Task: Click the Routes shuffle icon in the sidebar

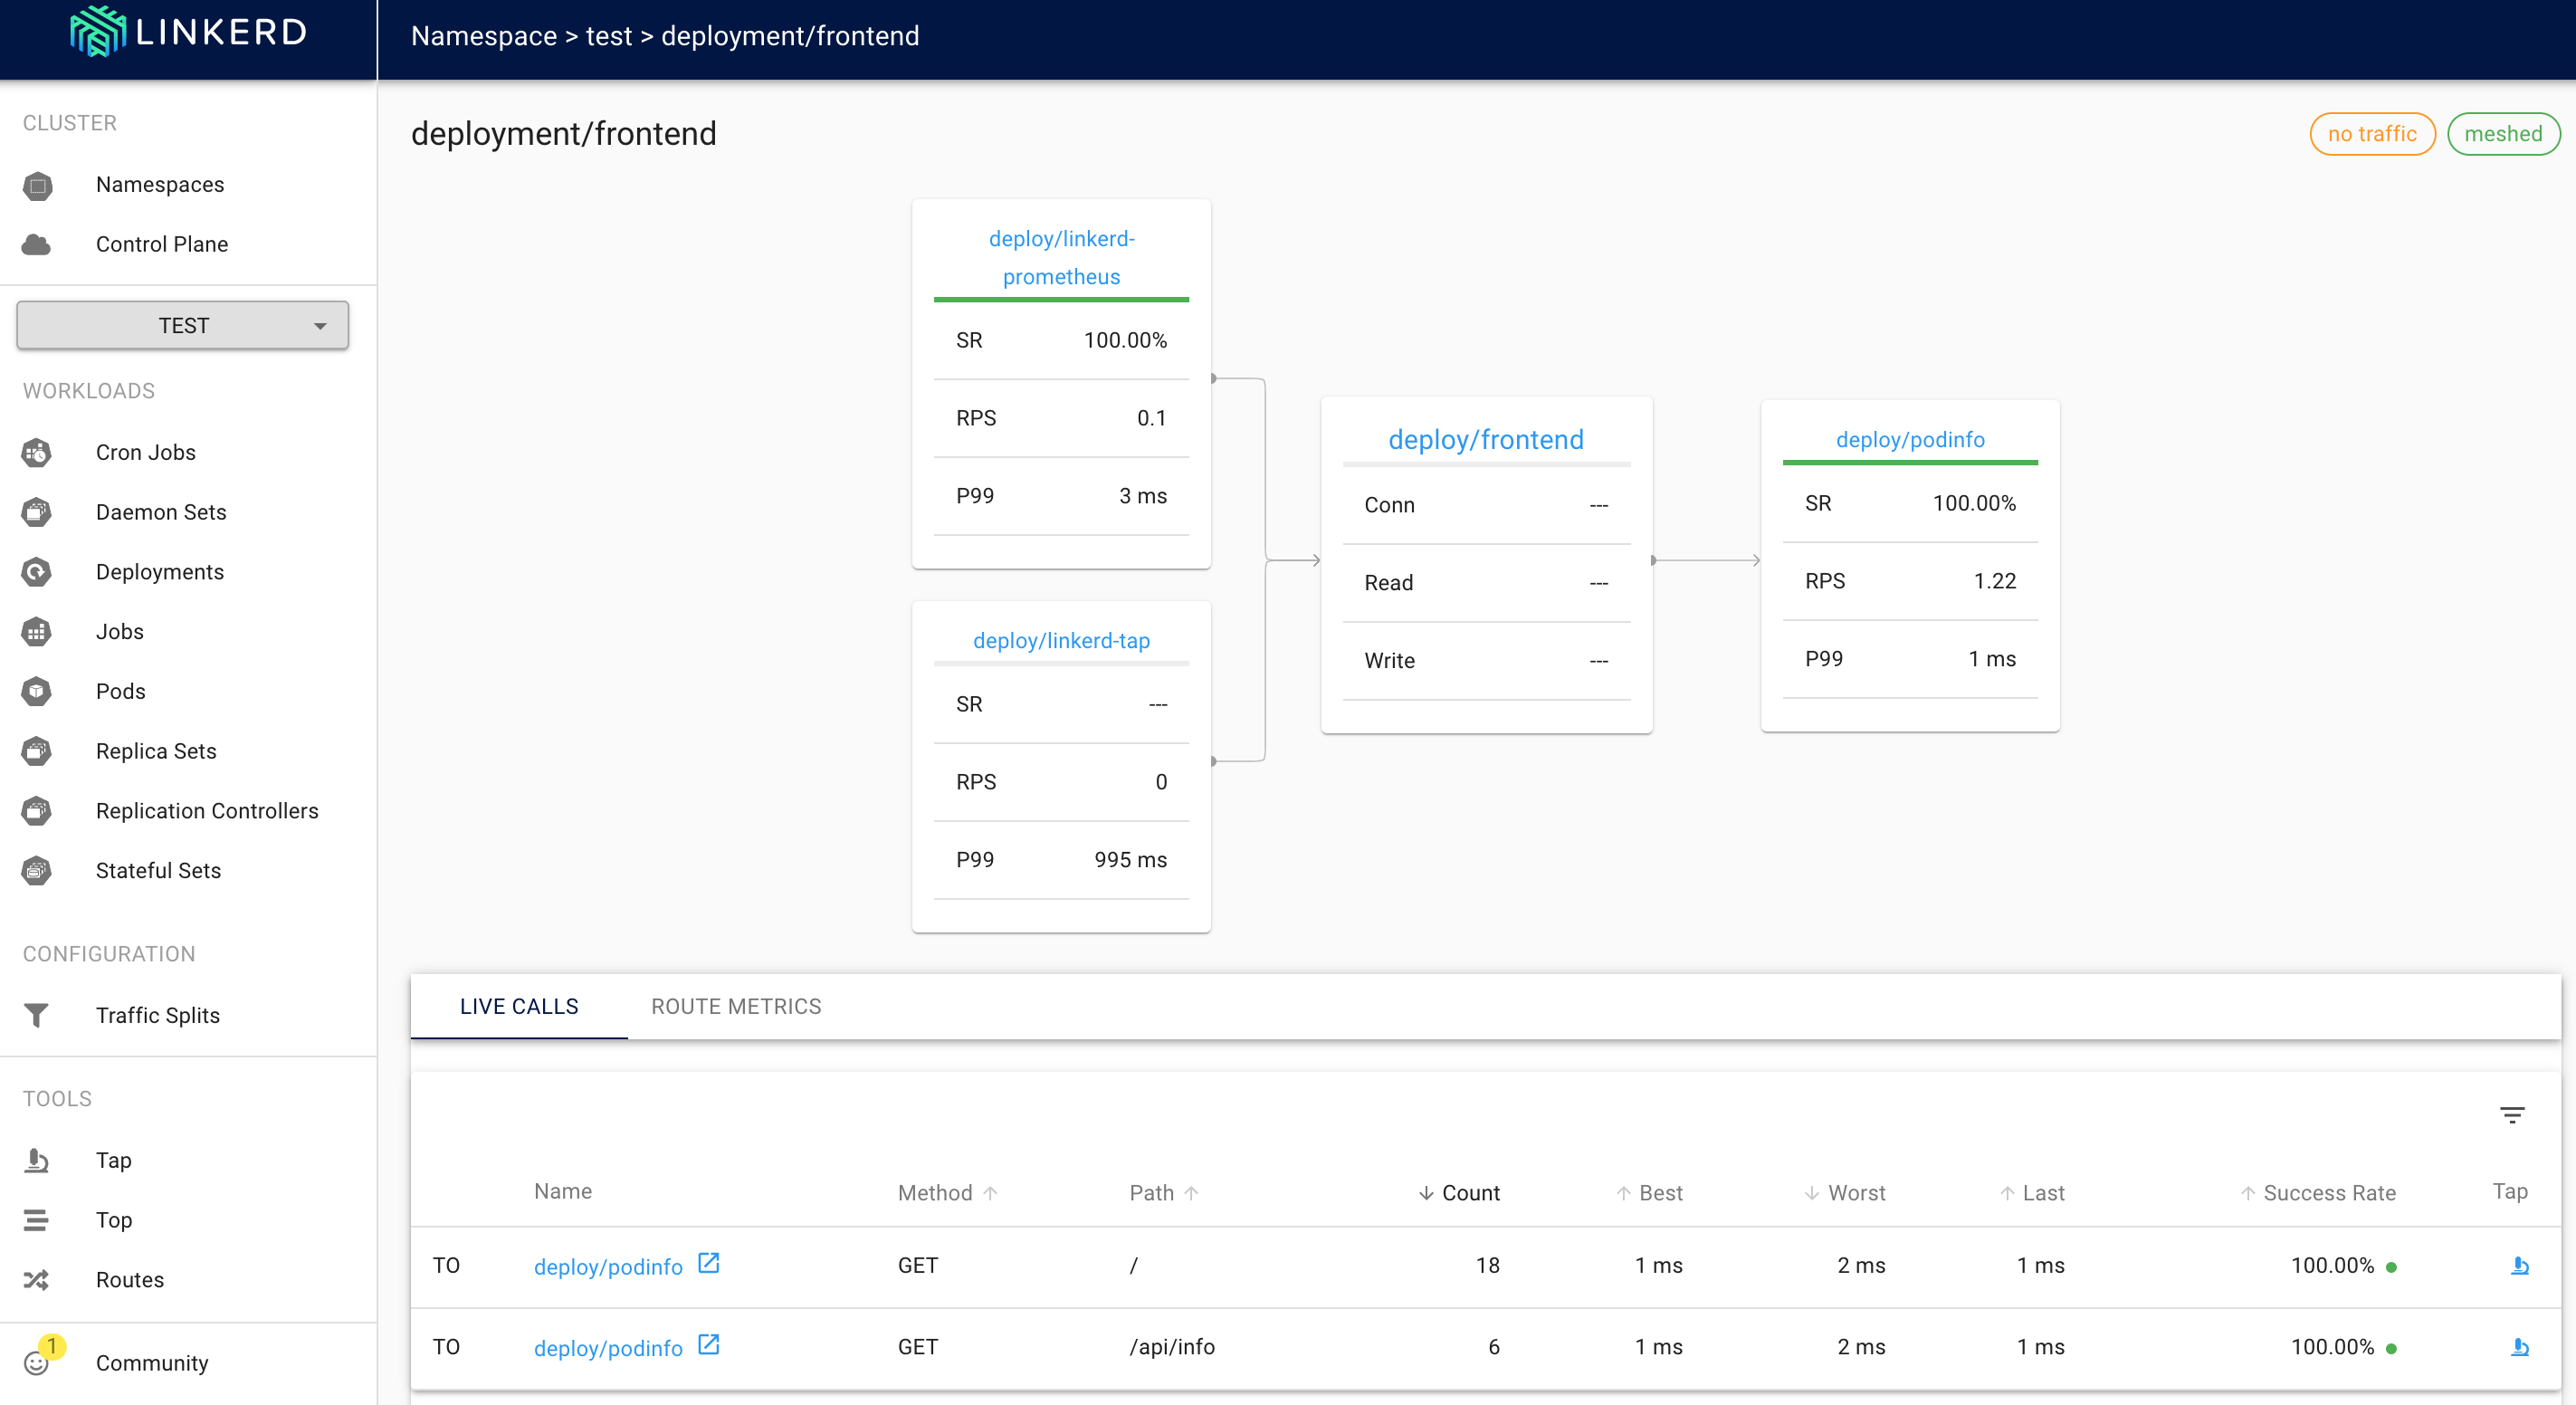Action: (x=36, y=1279)
